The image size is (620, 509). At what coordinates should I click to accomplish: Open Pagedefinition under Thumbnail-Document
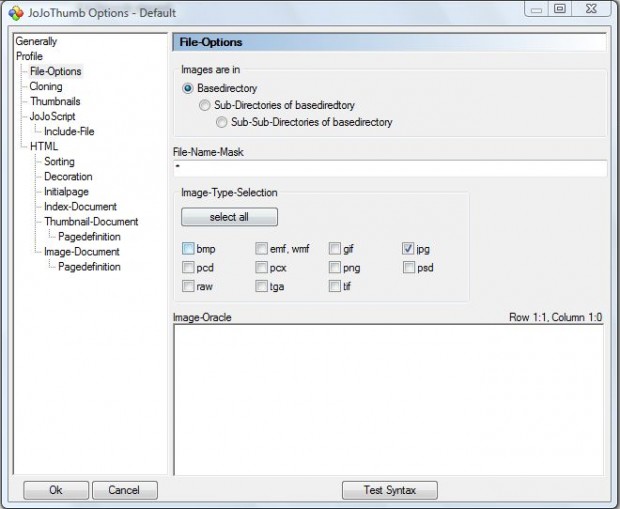click(89, 237)
